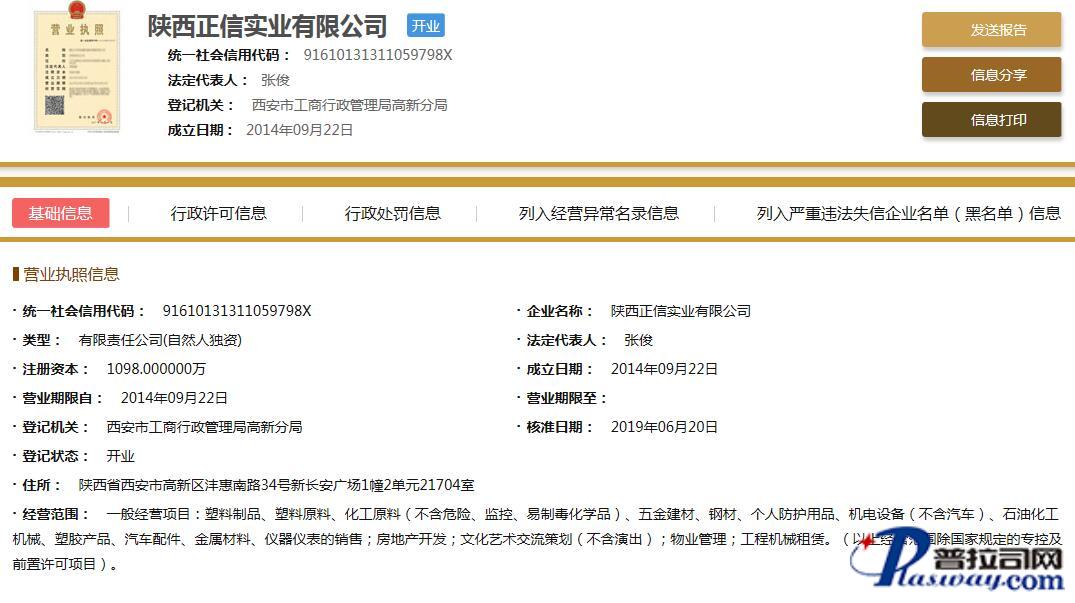
Task: Switch to the 行政许可信息 tab
Action: pos(218,213)
